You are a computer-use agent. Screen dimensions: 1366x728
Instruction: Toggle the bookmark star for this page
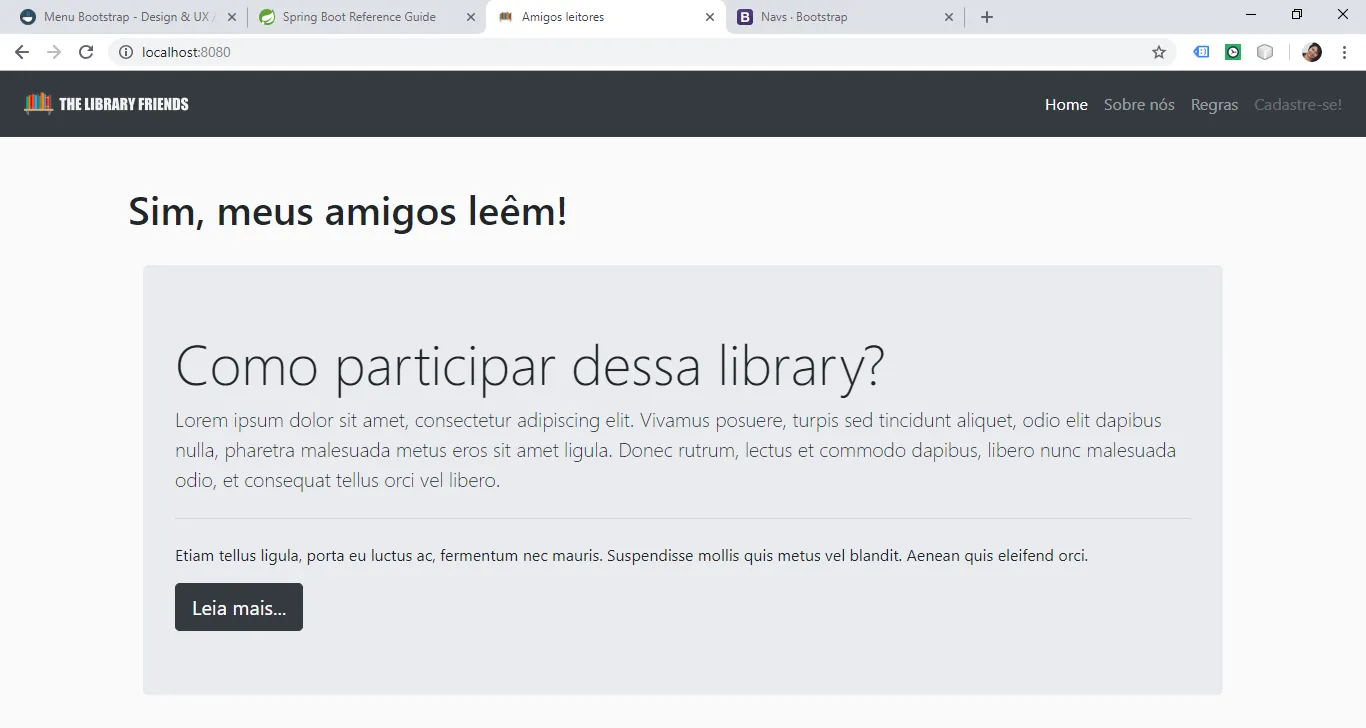coord(1157,51)
